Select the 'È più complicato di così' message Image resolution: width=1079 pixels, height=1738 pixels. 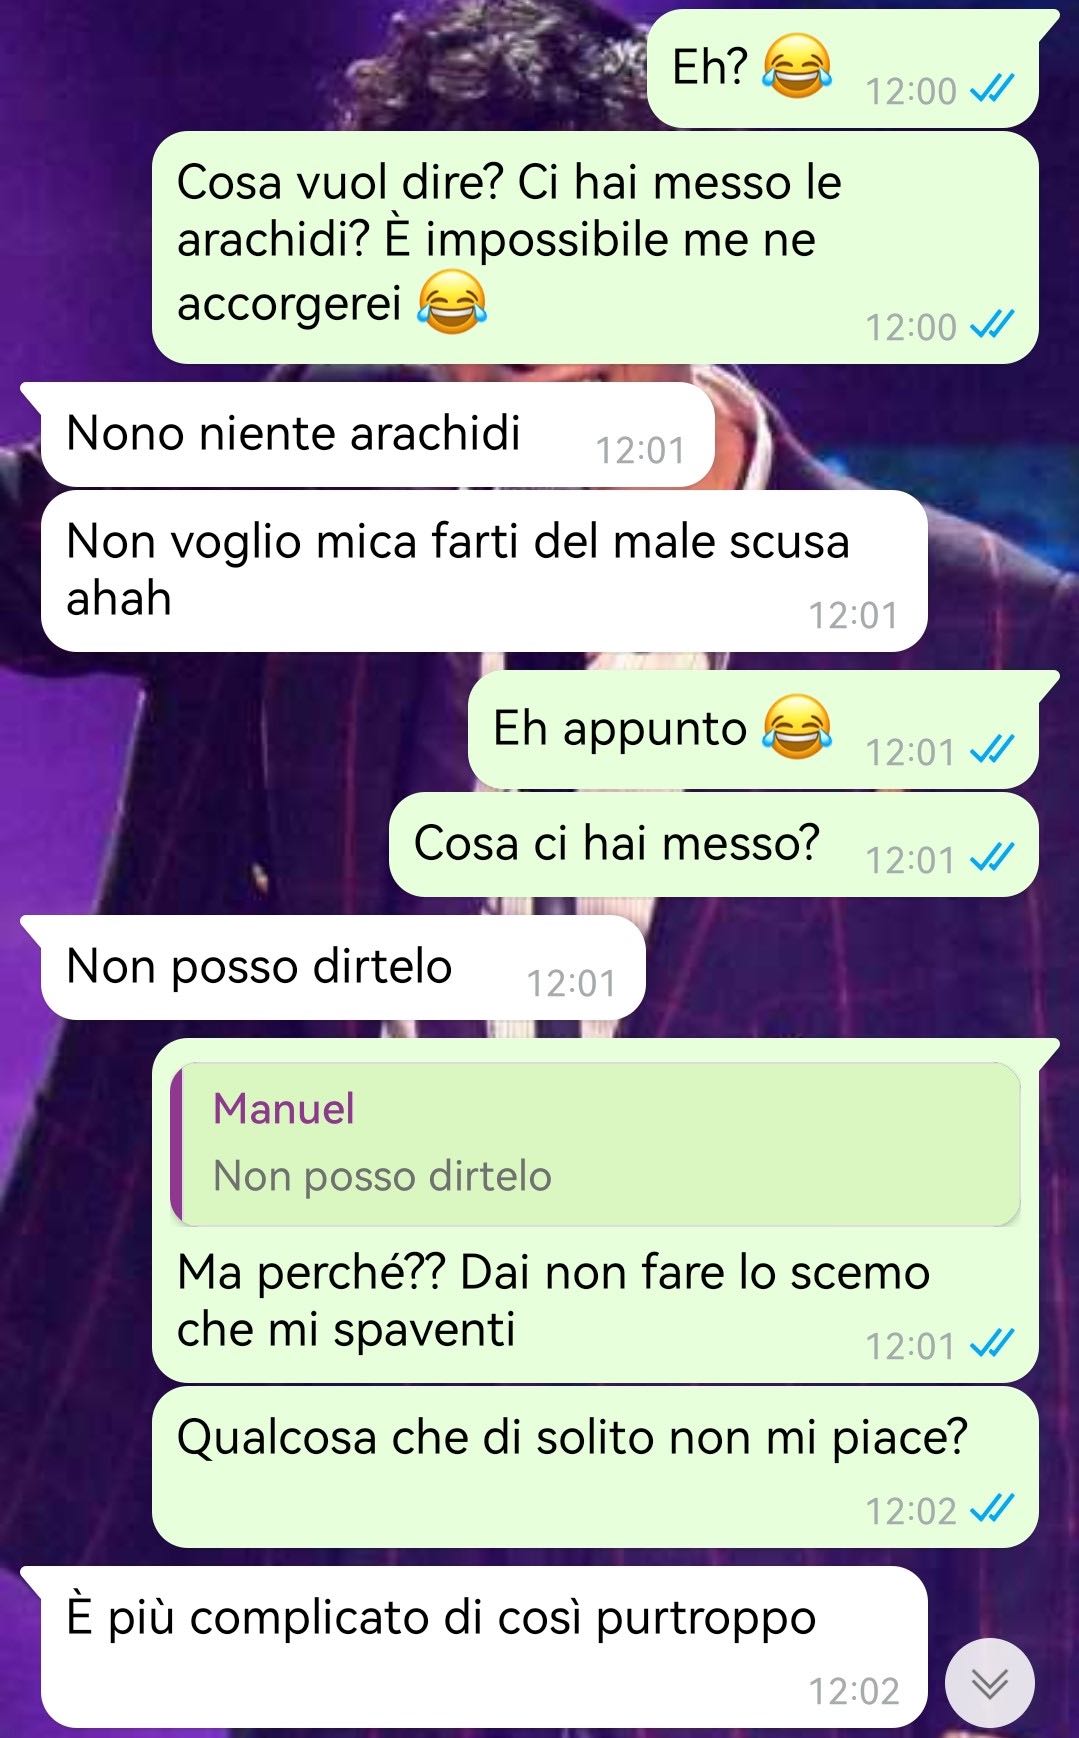click(484, 1647)
